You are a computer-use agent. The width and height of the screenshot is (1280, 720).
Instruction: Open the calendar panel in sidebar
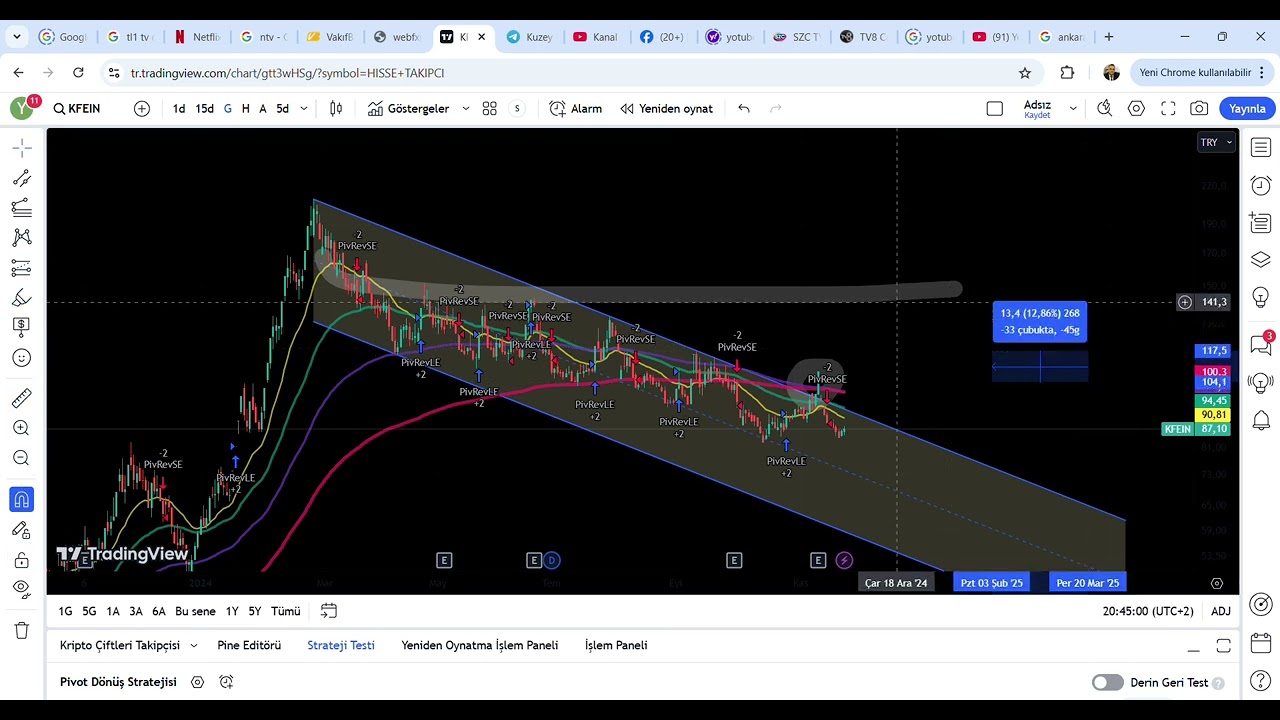point(1261,643)
